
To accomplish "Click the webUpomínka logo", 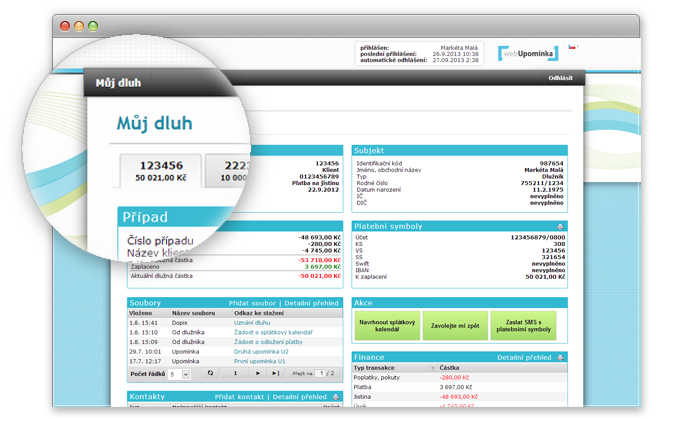I will tap(529, 55).
